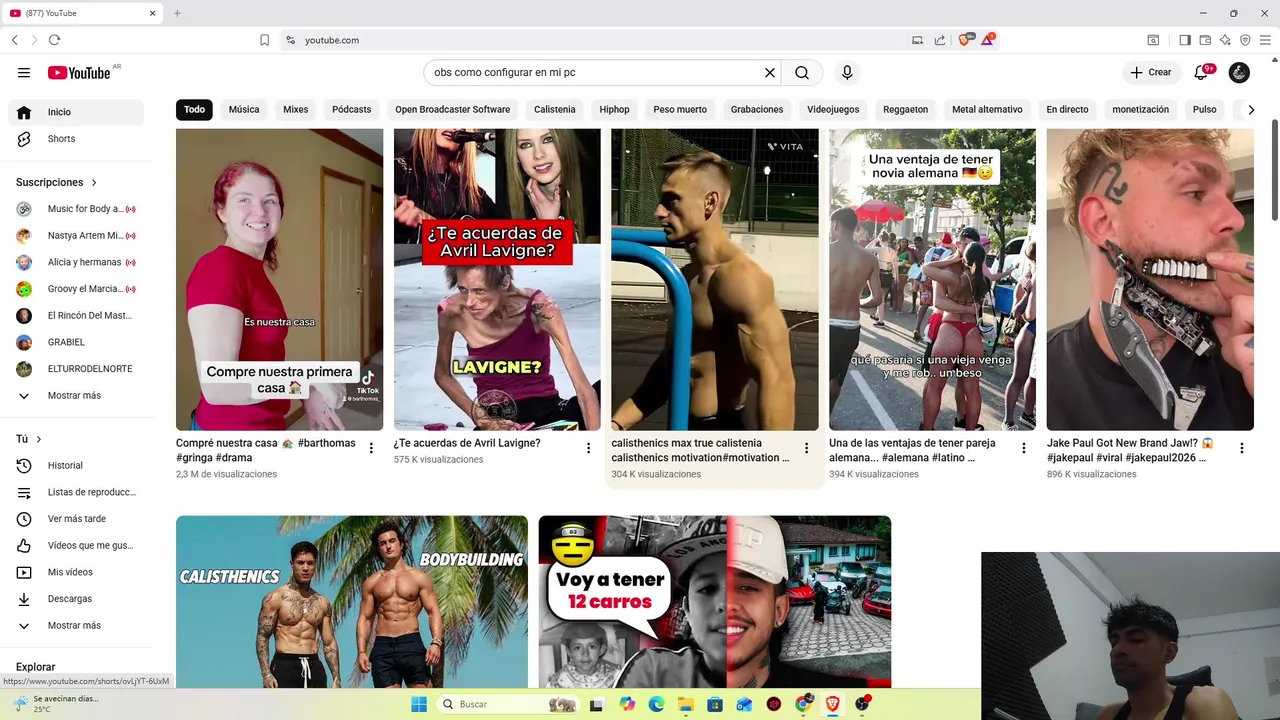Open options for the calisthenics max short
The height and width of the screenshot is (720, 1280).
click(806, 448)
